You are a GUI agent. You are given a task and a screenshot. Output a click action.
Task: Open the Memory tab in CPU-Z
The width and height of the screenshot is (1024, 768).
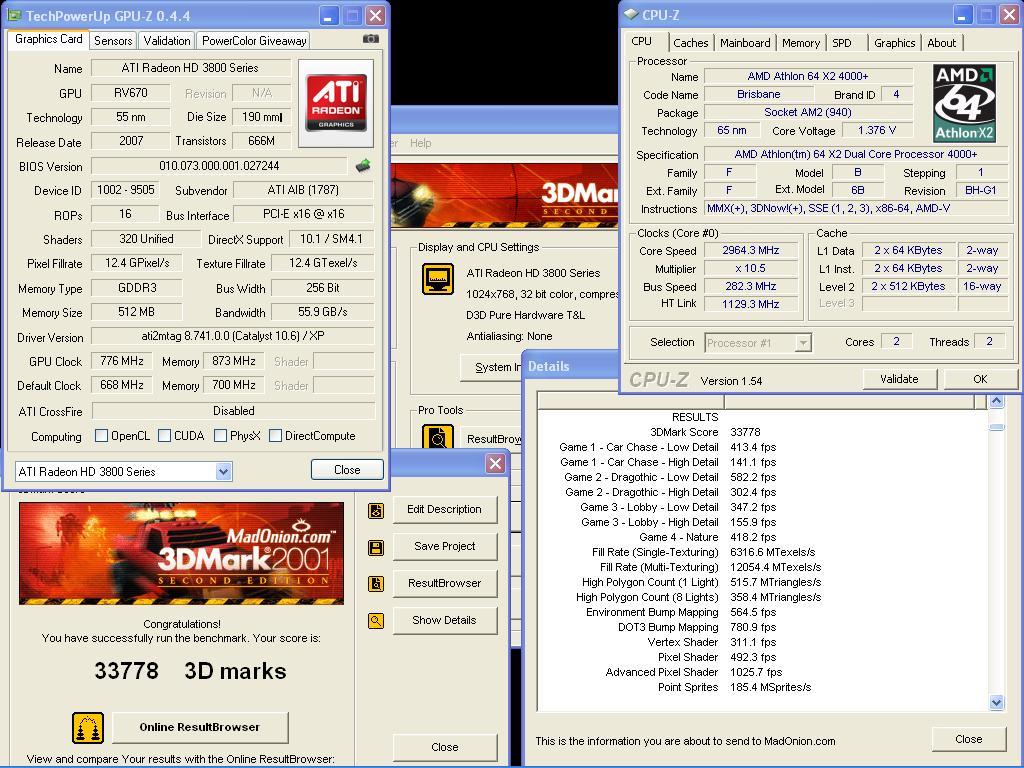pos(801,43)
